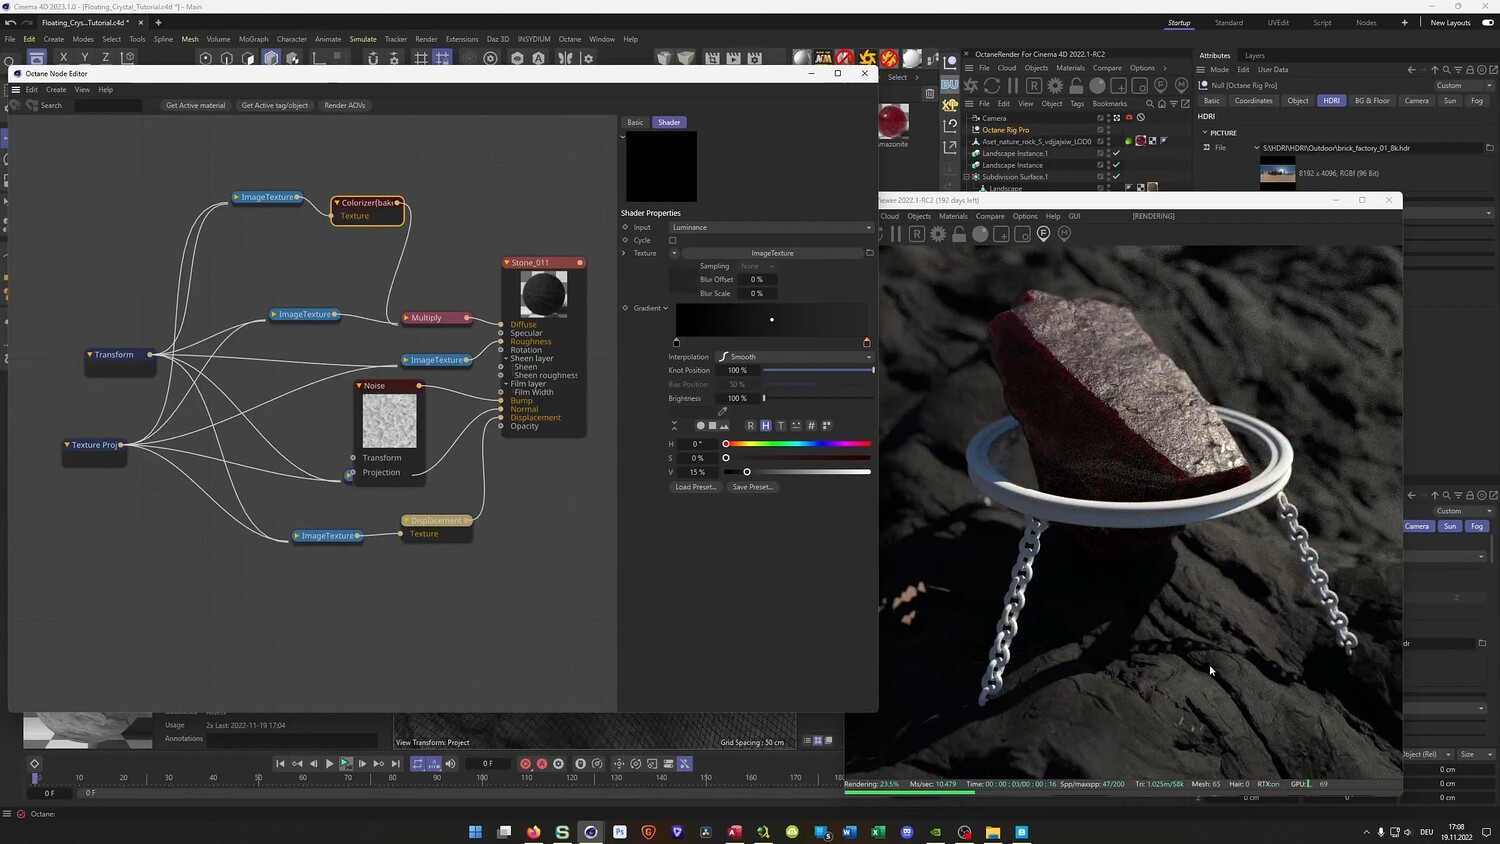Select the BG & Floor tab
The width and height of the screenshot is (1500, 844).
click(x=1372, y=101)
